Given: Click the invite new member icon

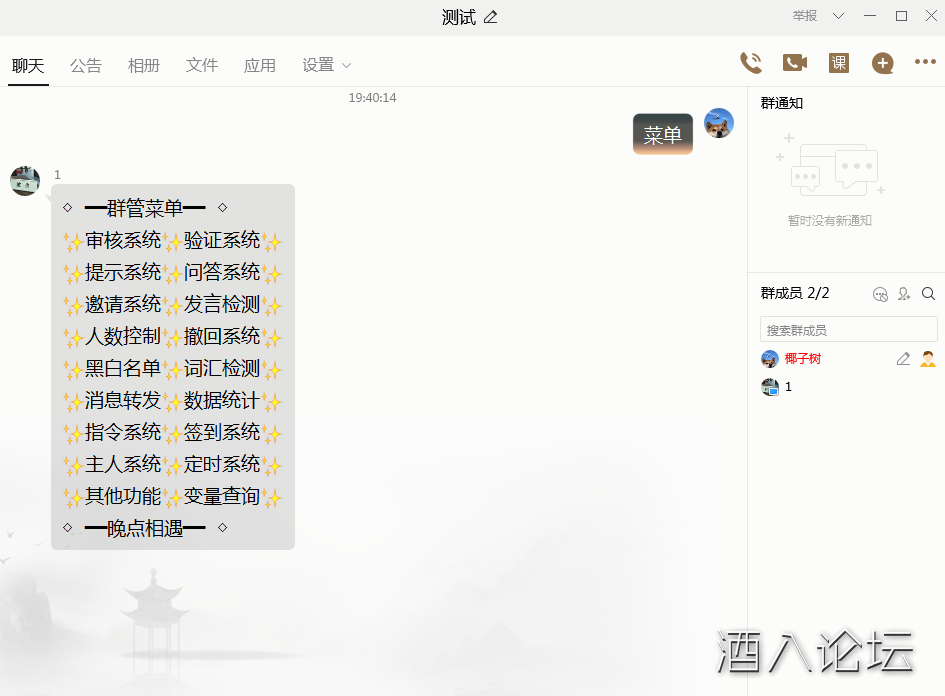Looking at the screenshot, I should 904,294.
